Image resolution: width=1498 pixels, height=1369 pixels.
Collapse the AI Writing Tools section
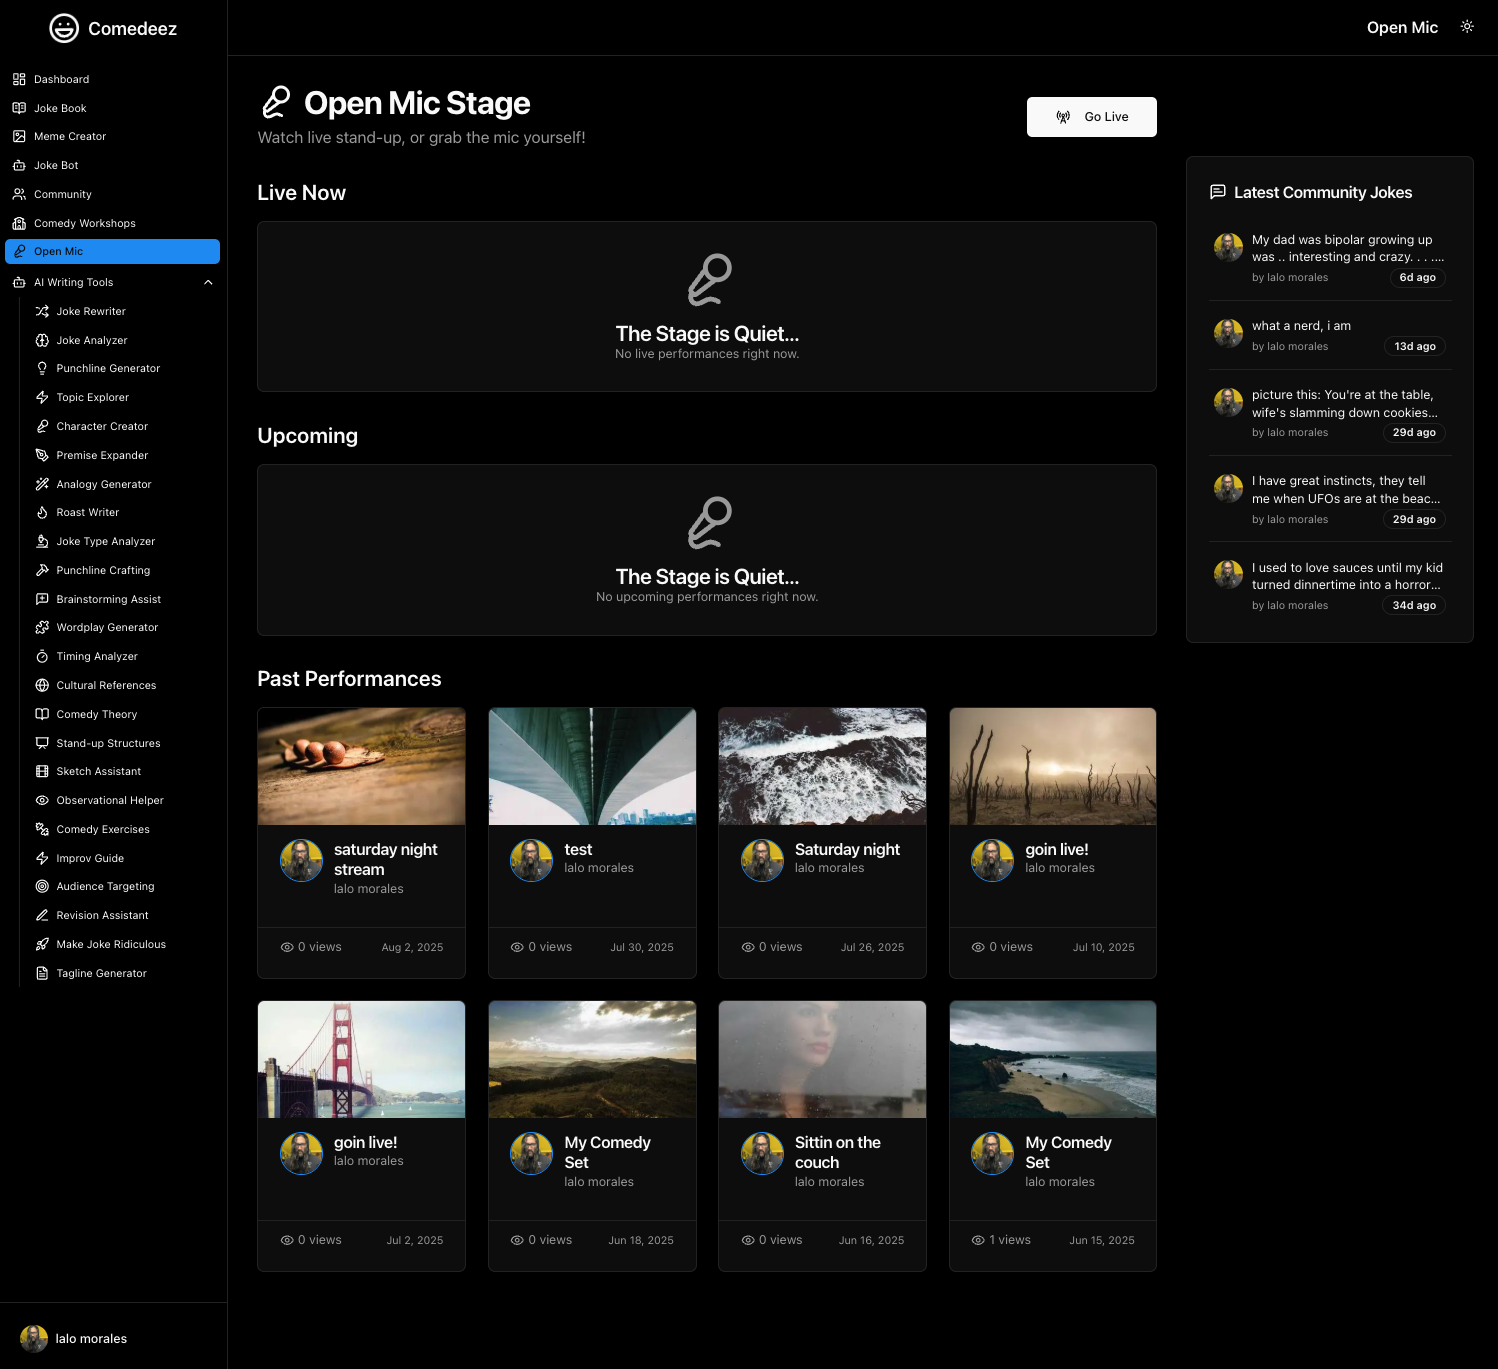(x=207, y=282)
